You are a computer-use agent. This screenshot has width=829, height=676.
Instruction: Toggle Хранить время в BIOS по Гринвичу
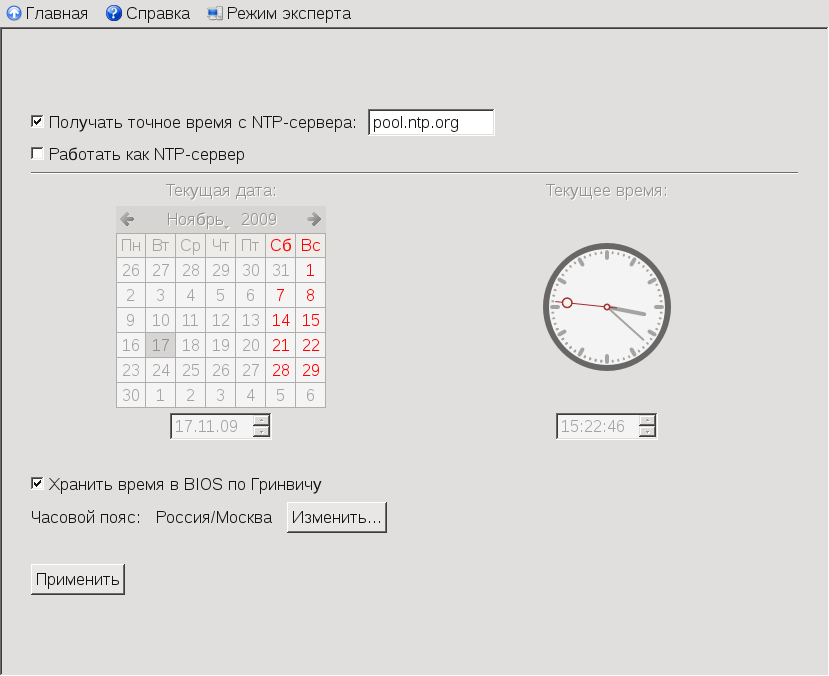coord(38,484)
